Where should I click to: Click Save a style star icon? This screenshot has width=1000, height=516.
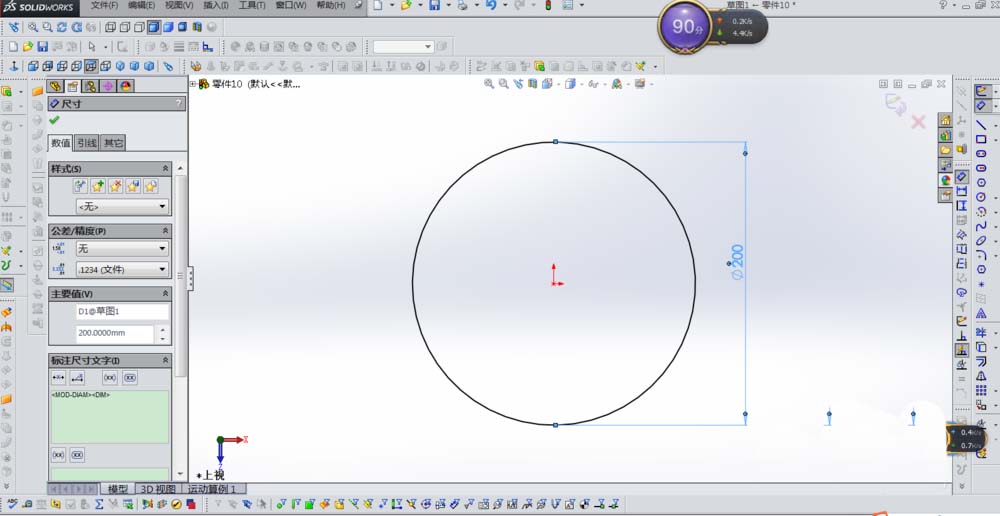pos(133,186)
